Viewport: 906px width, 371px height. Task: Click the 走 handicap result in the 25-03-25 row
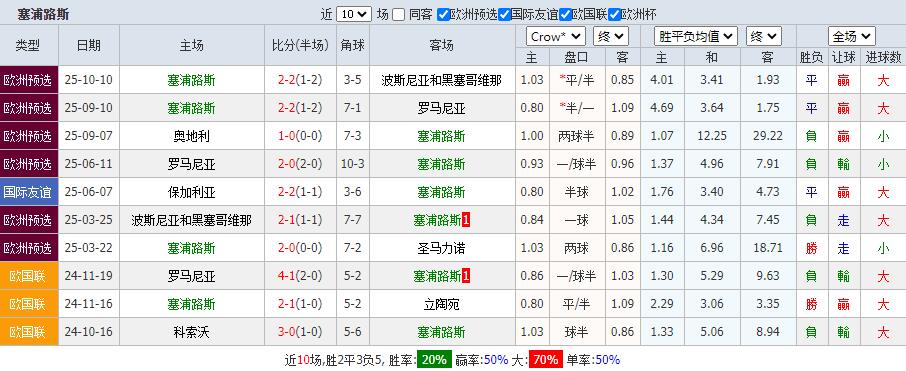pos(844,220)
